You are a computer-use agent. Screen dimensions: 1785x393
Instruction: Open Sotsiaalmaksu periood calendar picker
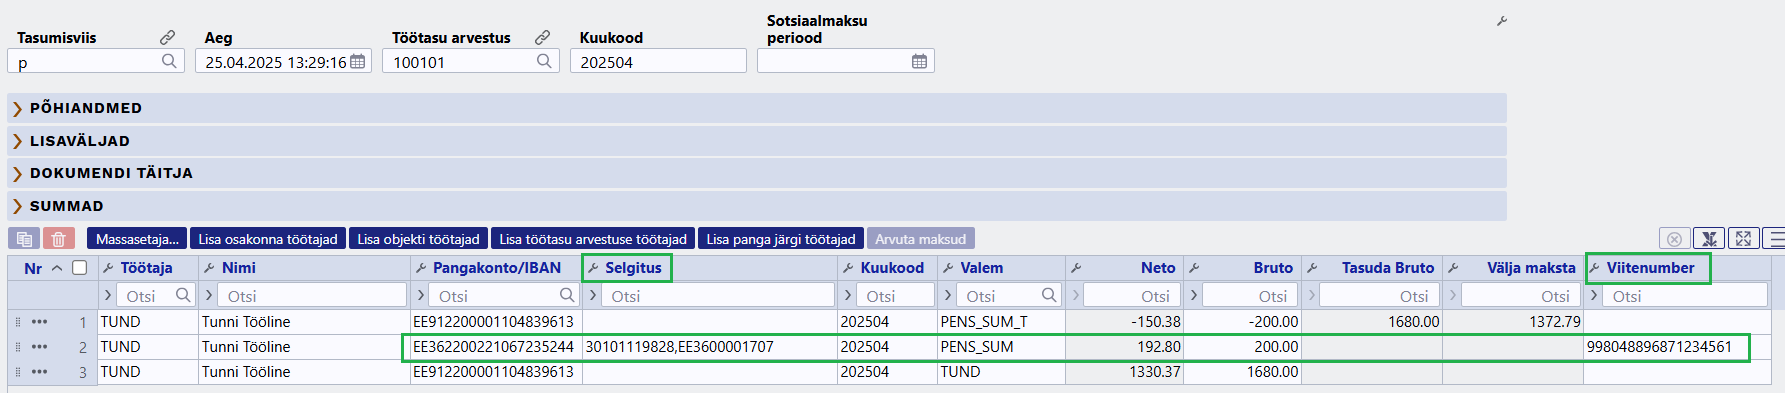(919, 62)
